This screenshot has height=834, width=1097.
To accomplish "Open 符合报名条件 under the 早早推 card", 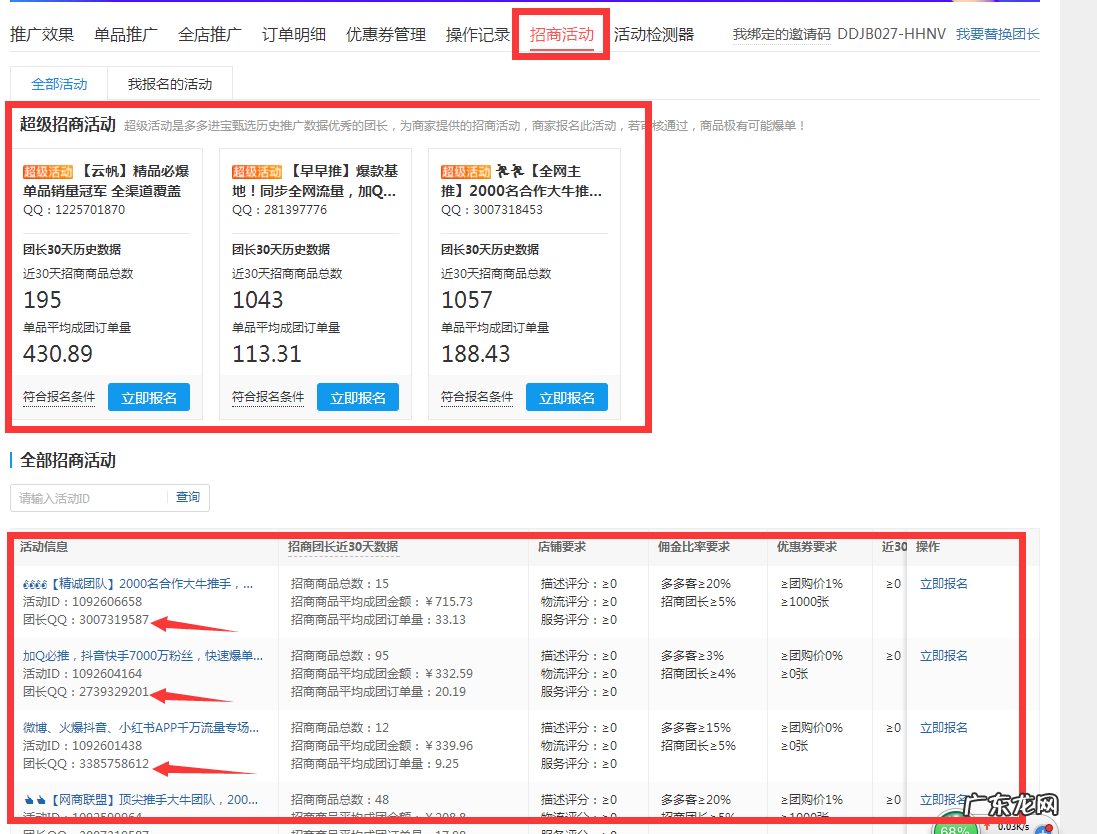I will (x=268, y=396).
